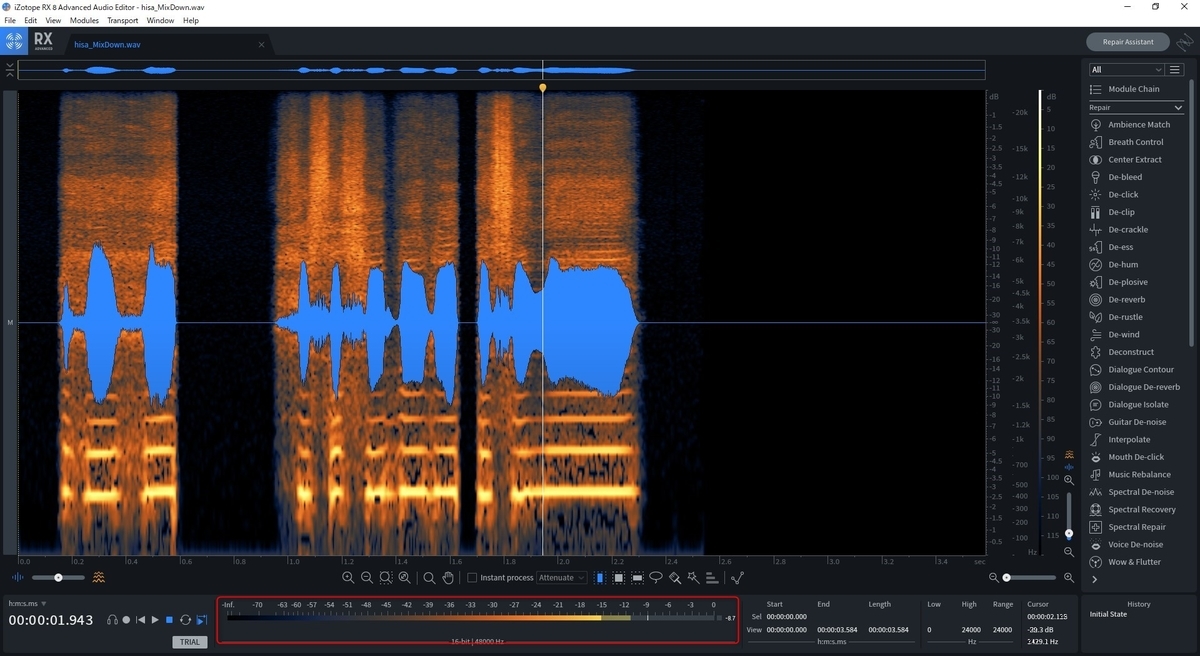The height and width of the screenshot is (656, 1200).
Task: Collapse the overview waveform panel toggle
Action: 9,70
